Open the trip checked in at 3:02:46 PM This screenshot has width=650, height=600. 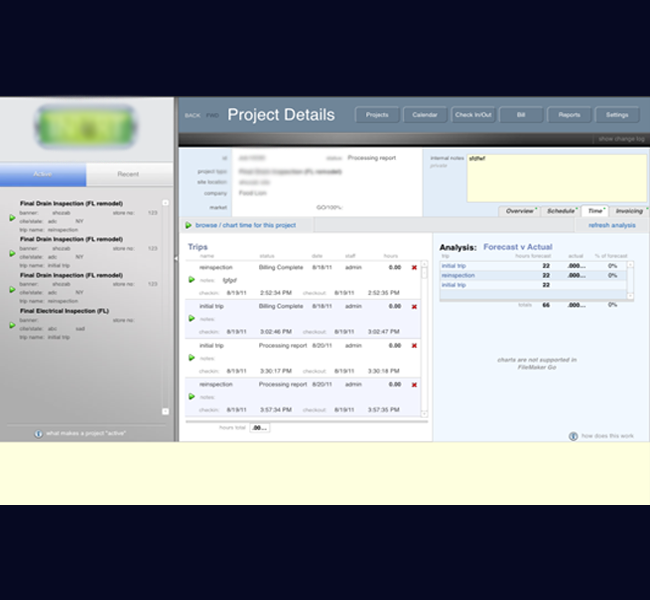[x=191, y=319]
